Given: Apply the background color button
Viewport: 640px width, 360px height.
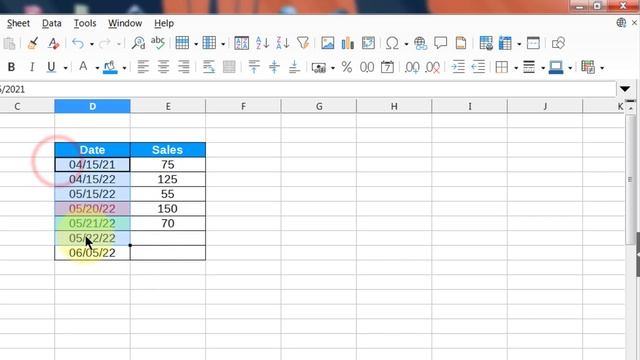Looking at the screenshot, I should pos(110,67).
